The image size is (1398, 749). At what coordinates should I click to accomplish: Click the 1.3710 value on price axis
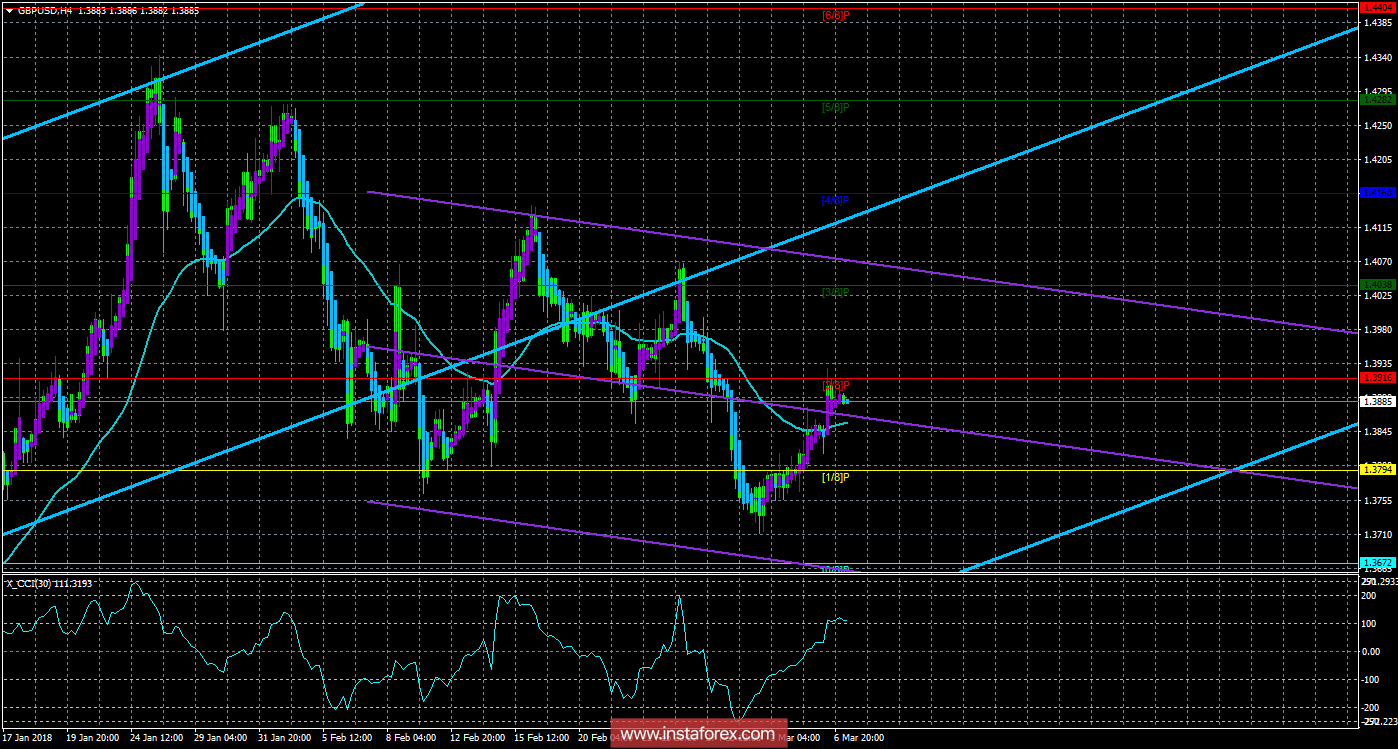click(x=1377, y=534)
